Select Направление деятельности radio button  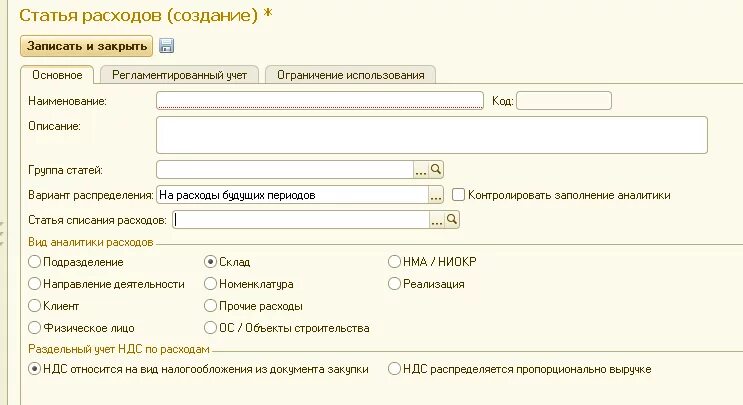click(x=35, y=284)
